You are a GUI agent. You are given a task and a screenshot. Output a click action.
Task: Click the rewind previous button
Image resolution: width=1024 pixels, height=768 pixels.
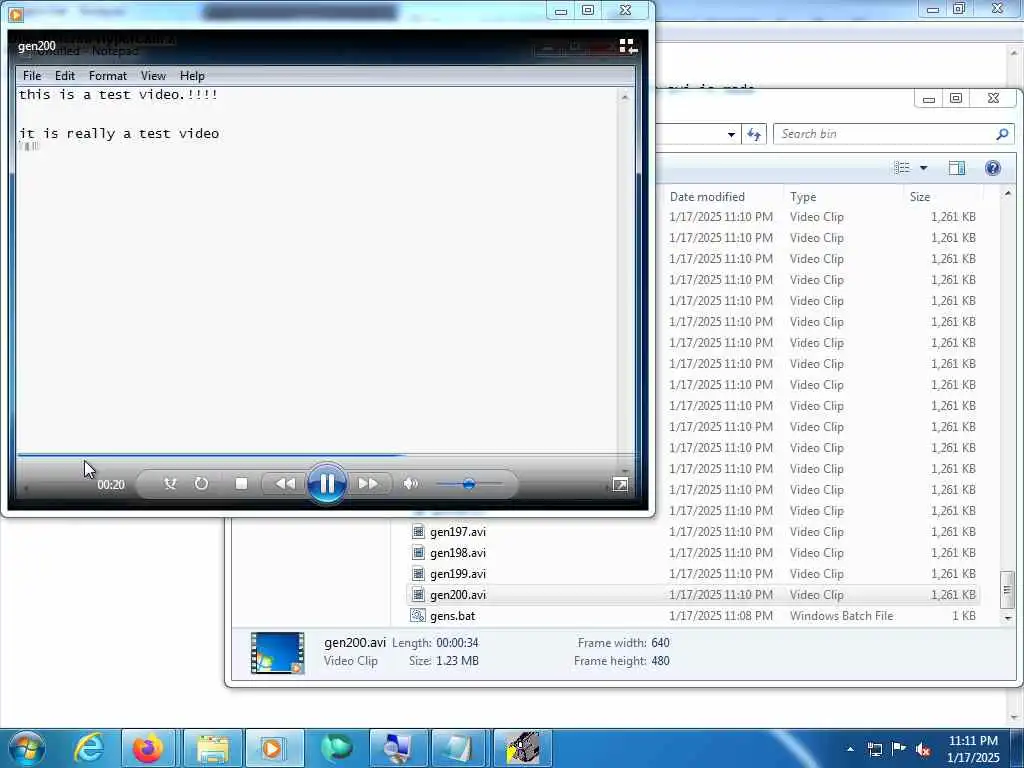click(284, 484)
